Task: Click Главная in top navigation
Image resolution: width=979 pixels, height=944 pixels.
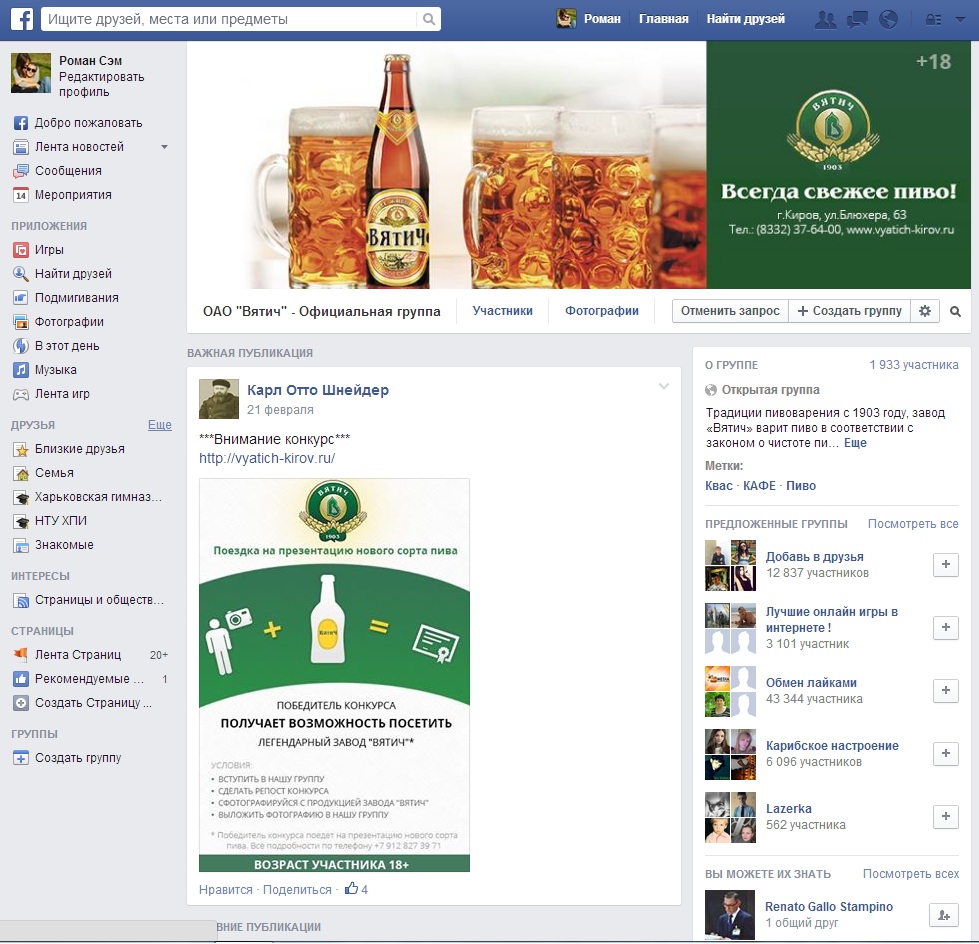Action: pos(663,19)
